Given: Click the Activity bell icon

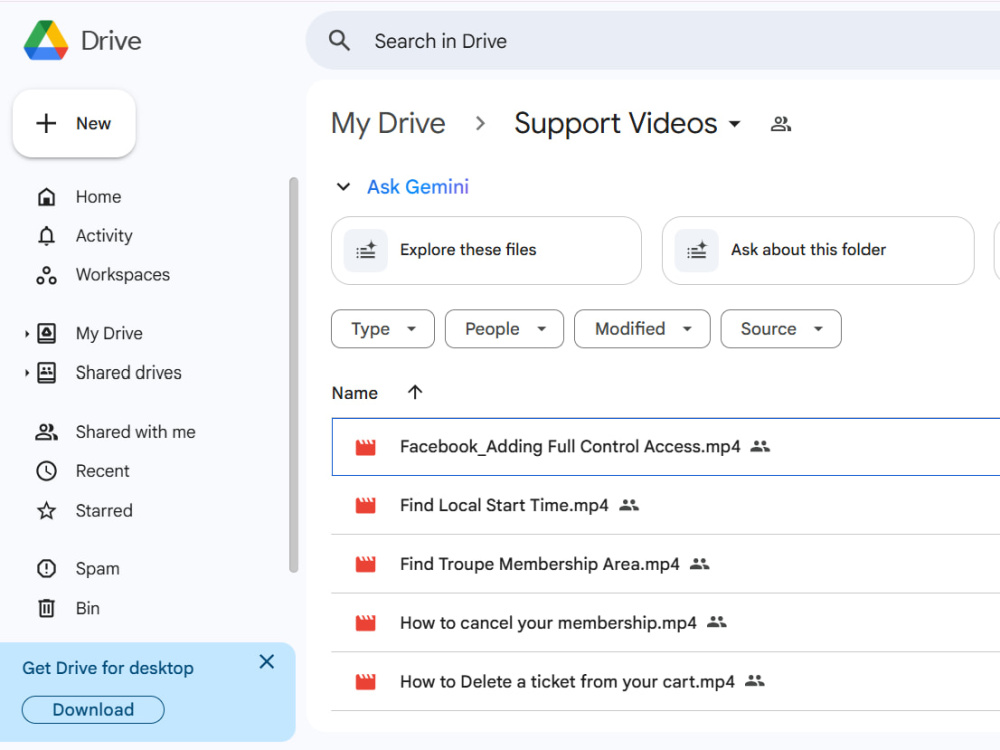Looking at the screenshot, I should [47, 236].
